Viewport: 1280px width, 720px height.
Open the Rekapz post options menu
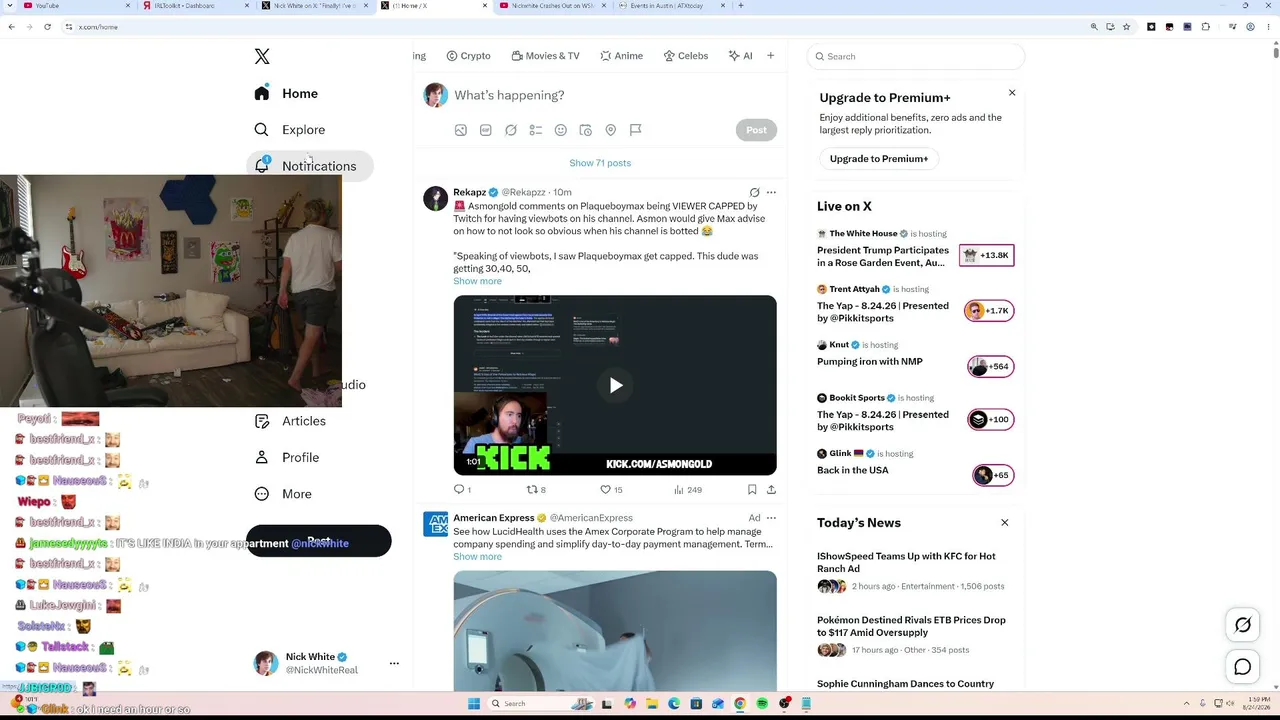point(771,193)
